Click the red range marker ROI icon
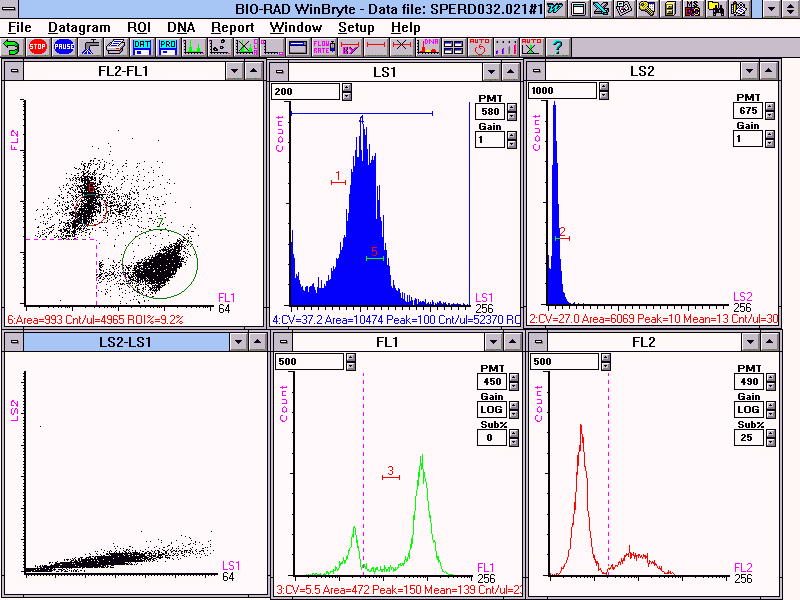Screen dimensions: 800x600 pos(376,47)
